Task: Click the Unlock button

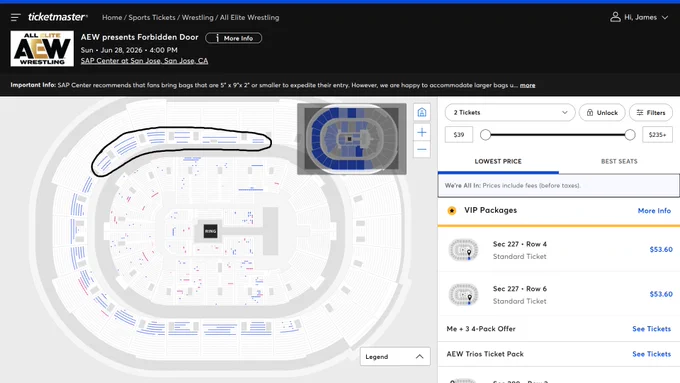Action: point(602,112)
